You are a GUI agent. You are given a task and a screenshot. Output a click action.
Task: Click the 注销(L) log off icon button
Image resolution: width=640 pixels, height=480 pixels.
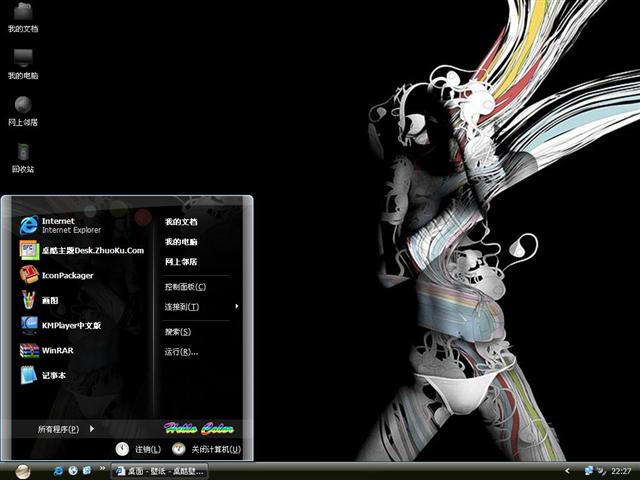click(122, 449)
